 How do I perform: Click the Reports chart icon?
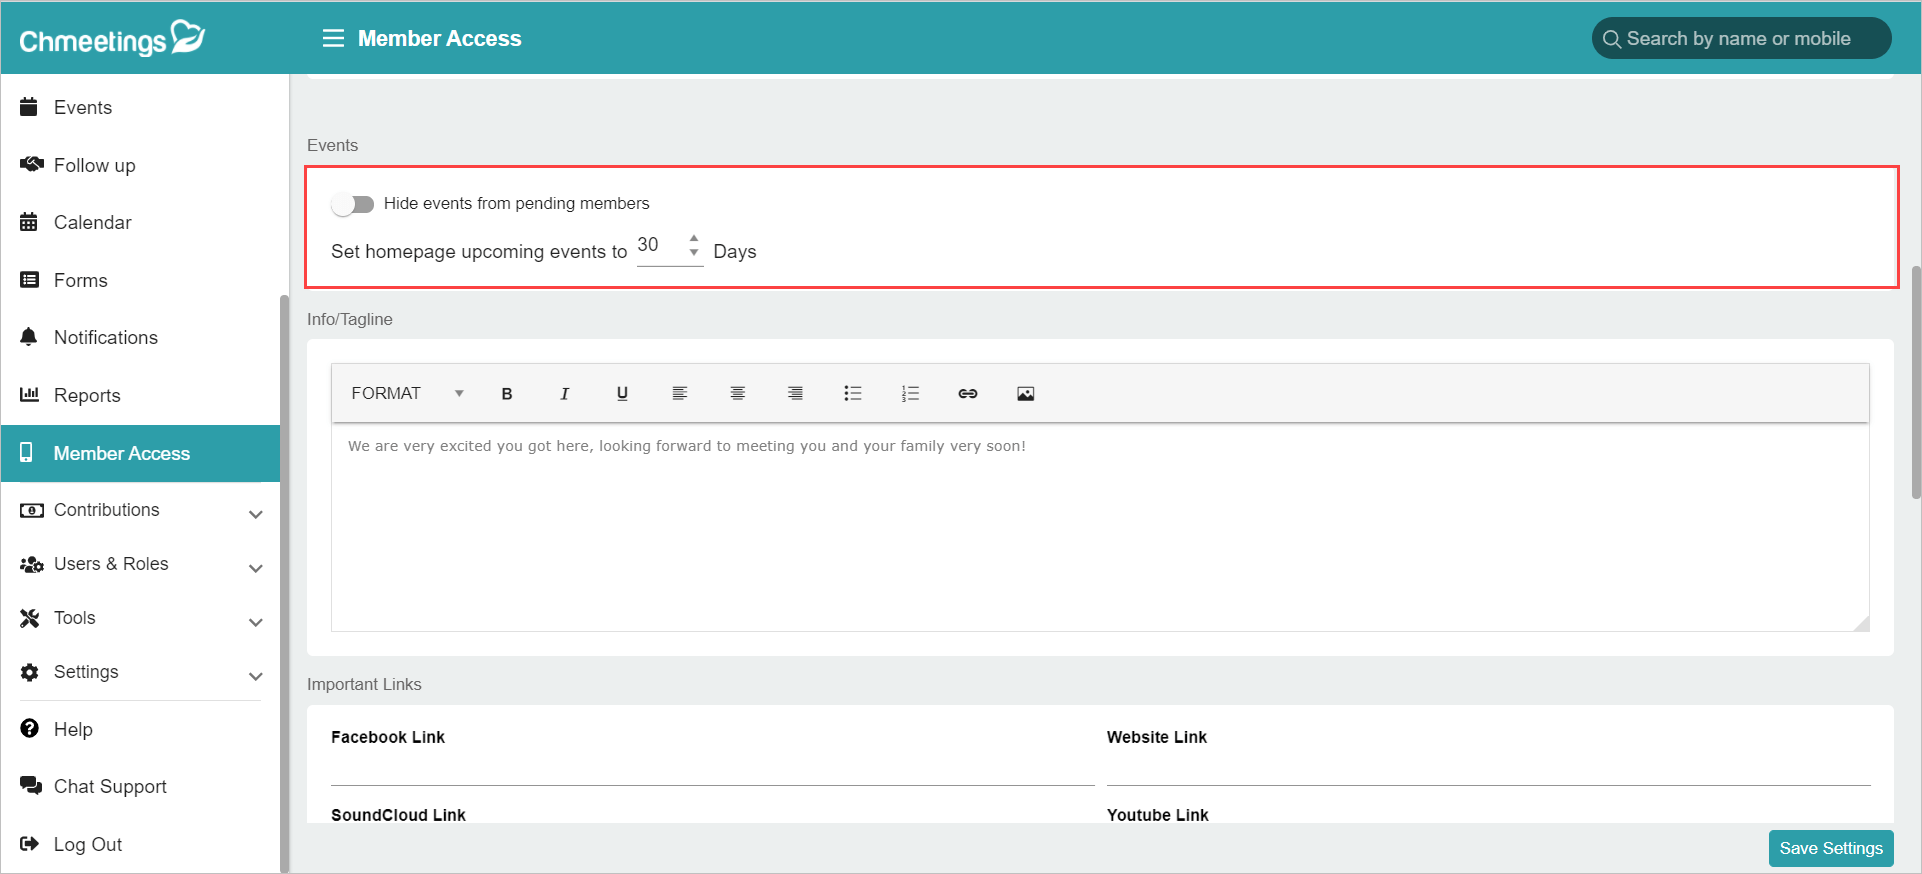pos(30,394)
